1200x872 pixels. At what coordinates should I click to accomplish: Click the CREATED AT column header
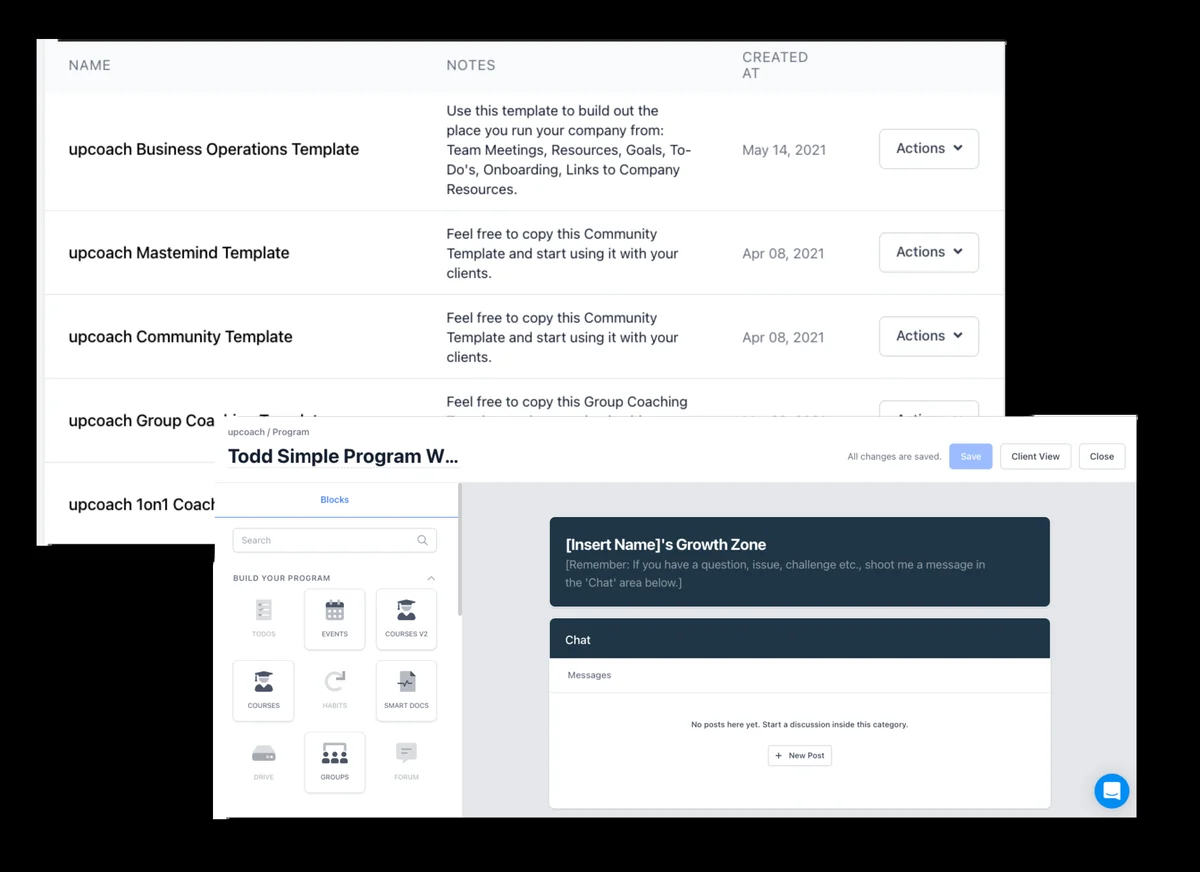click(775, 65)
